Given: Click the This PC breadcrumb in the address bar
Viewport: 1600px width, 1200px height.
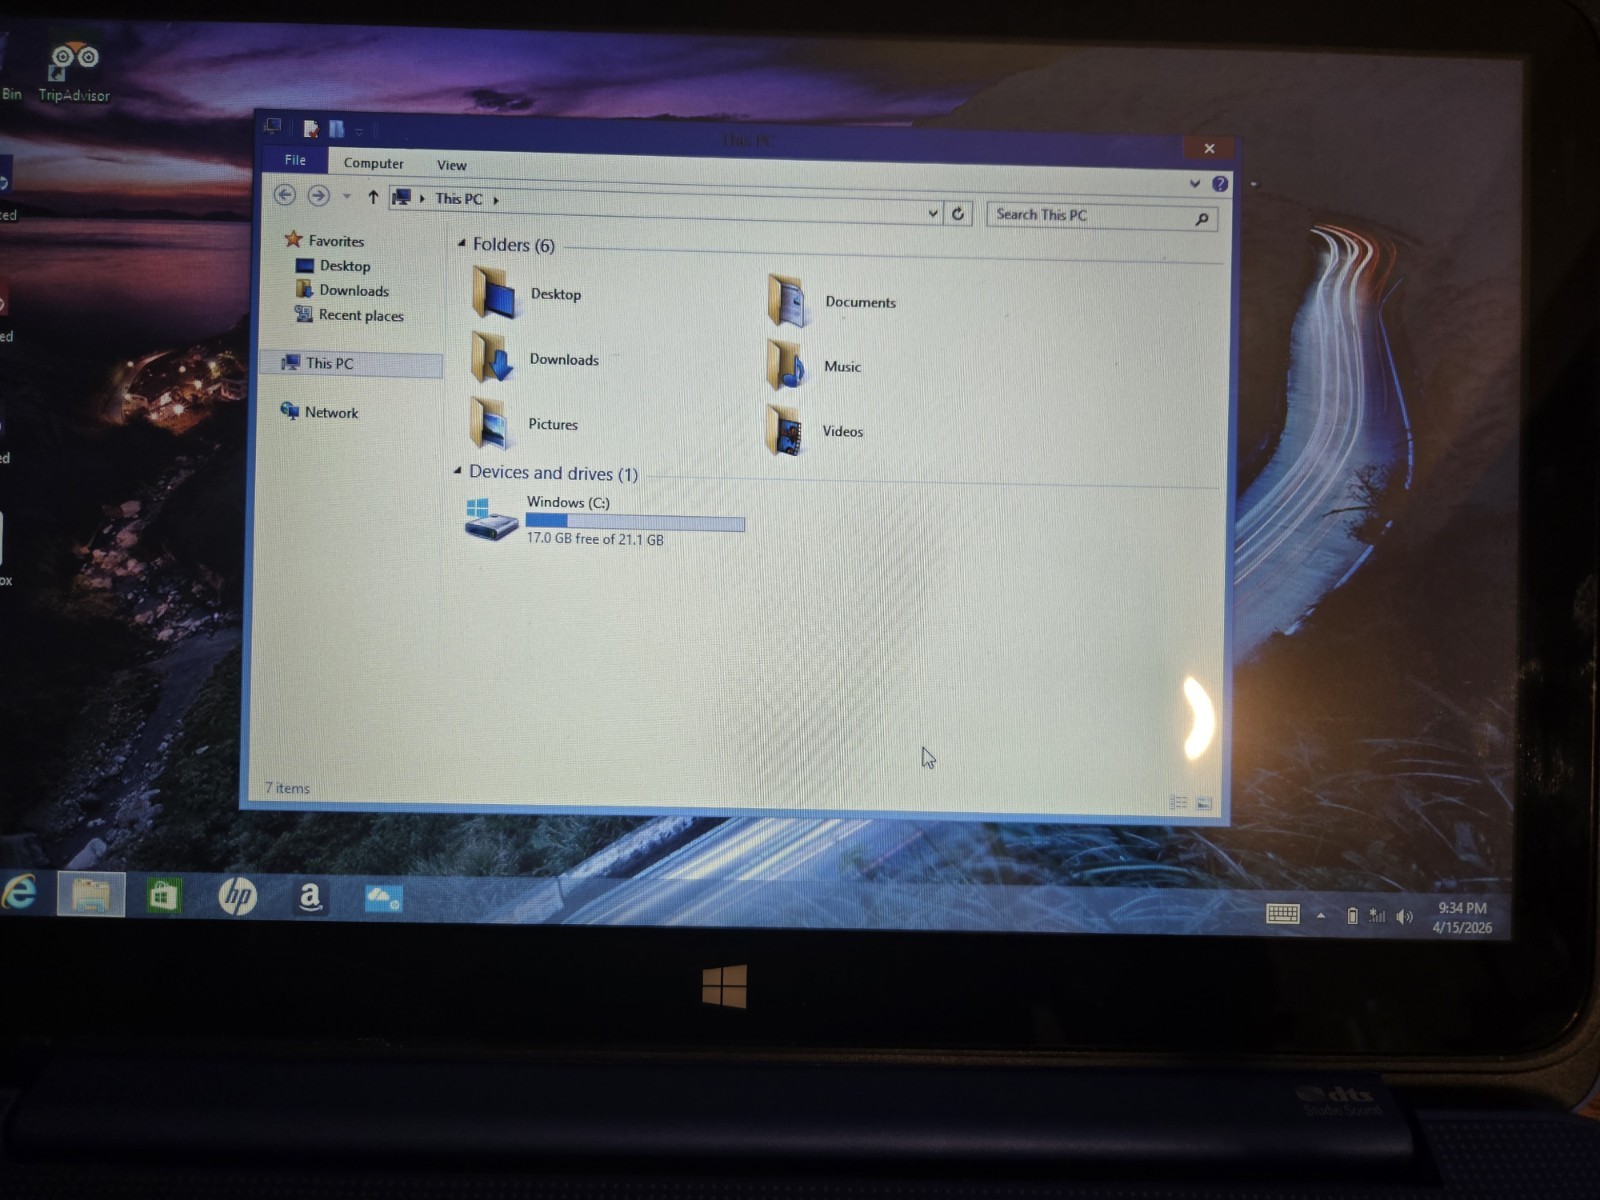Looking at the screenshot, I should pos(458,199).
